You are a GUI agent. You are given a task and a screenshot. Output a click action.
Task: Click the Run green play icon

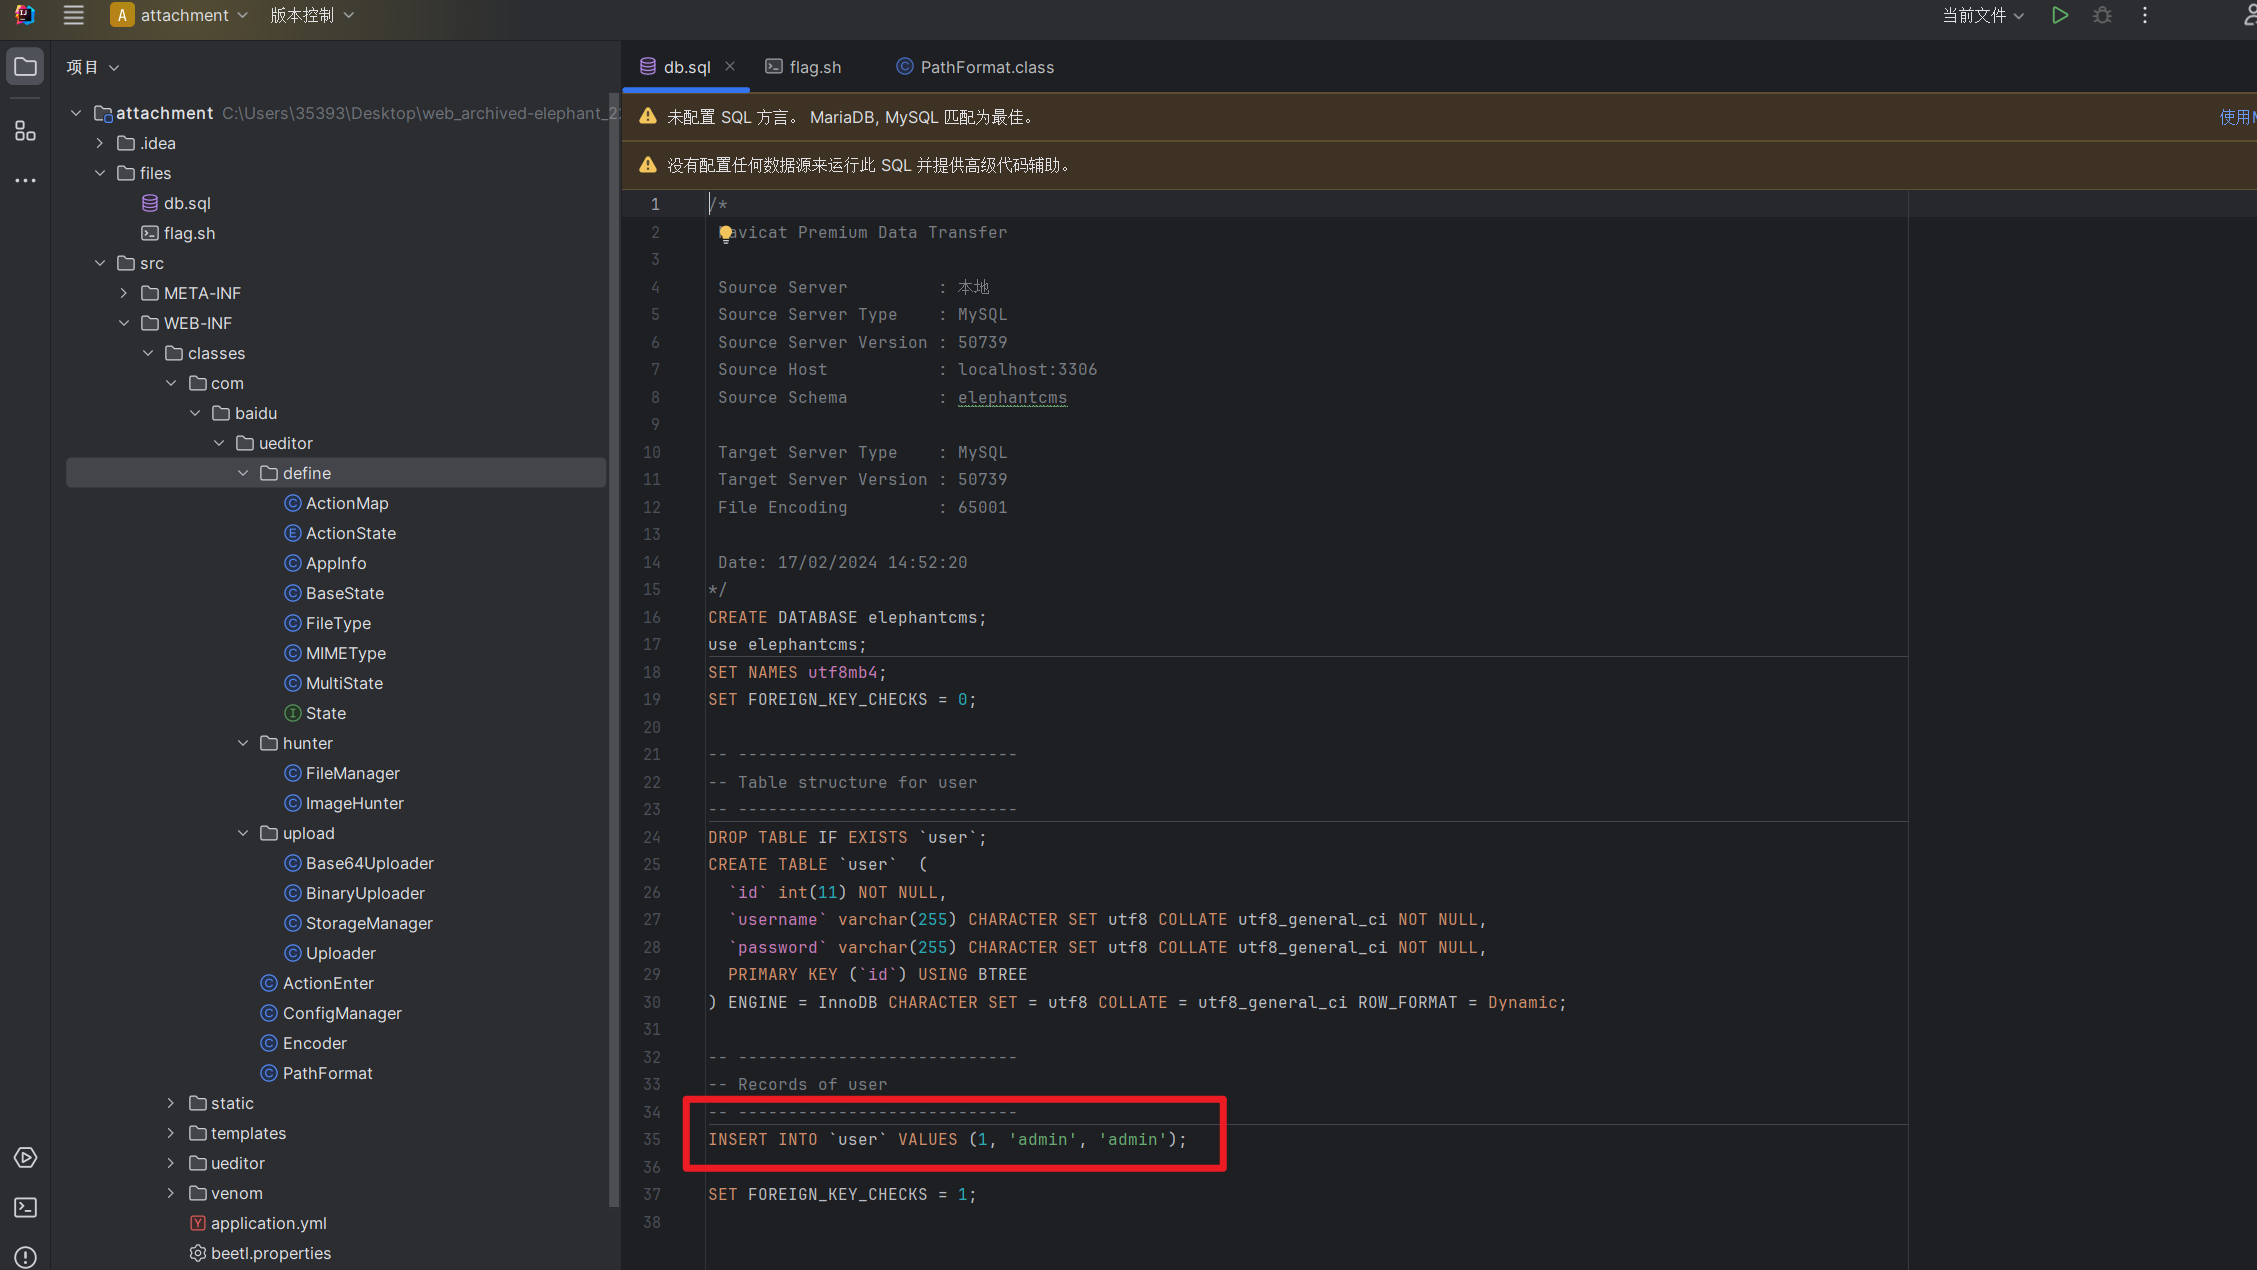coord(2059,15)
